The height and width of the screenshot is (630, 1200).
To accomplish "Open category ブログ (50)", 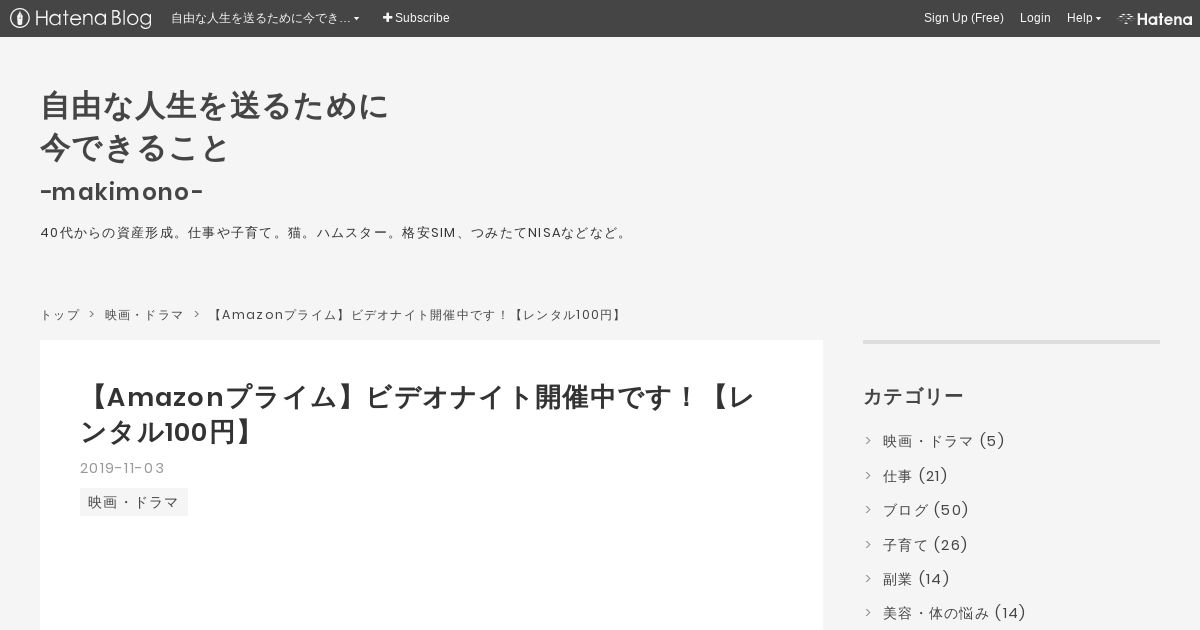I will tap(926, 510).
